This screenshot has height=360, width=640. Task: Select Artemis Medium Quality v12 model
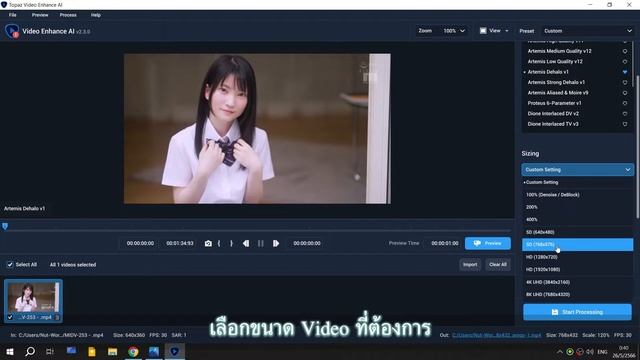(559, 51)
